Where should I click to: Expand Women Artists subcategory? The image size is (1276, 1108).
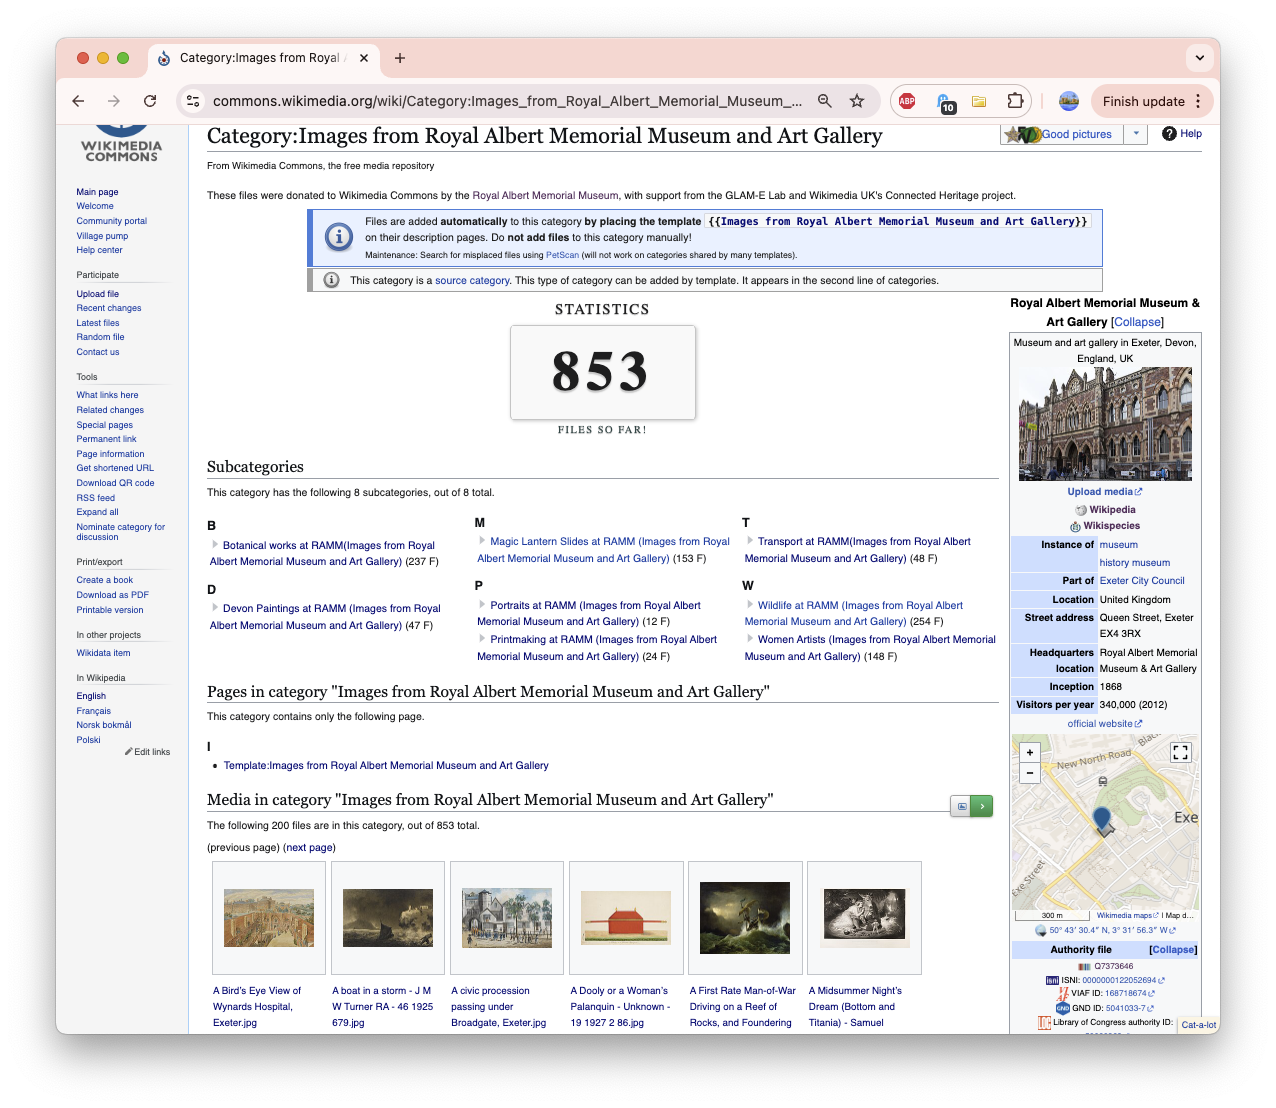(x=750, y=639)
